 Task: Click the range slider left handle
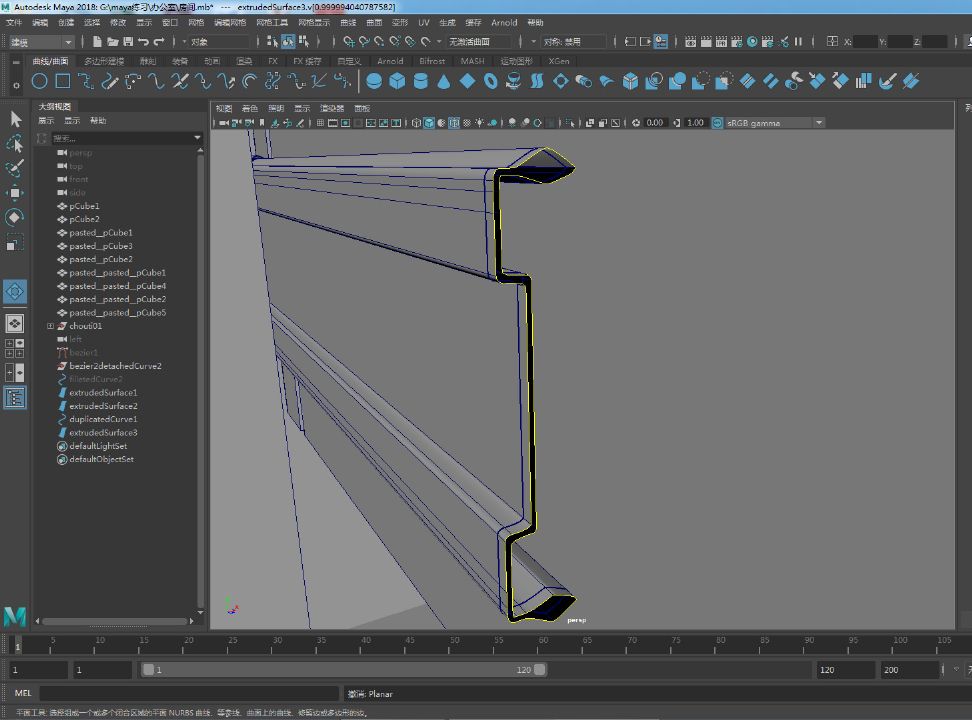148,670
